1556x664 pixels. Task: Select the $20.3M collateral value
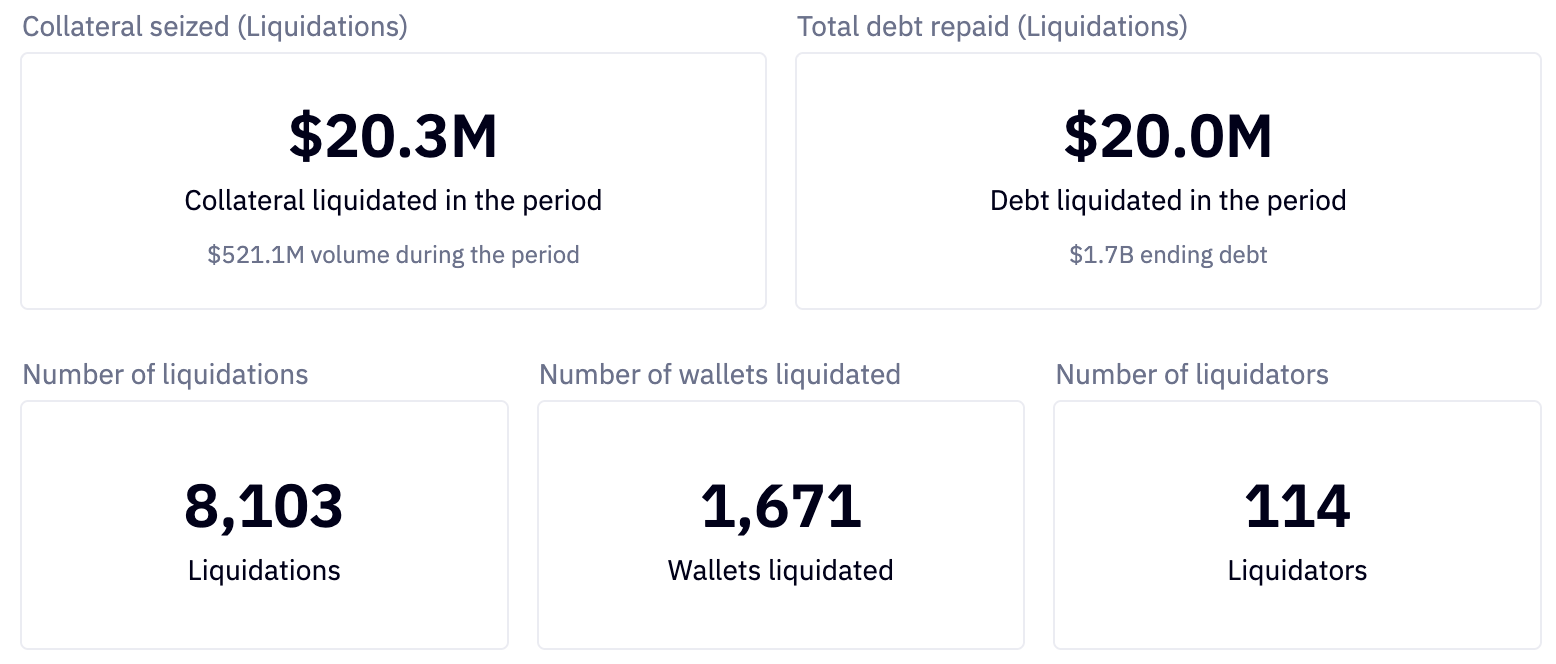click(x=393, y=137)
